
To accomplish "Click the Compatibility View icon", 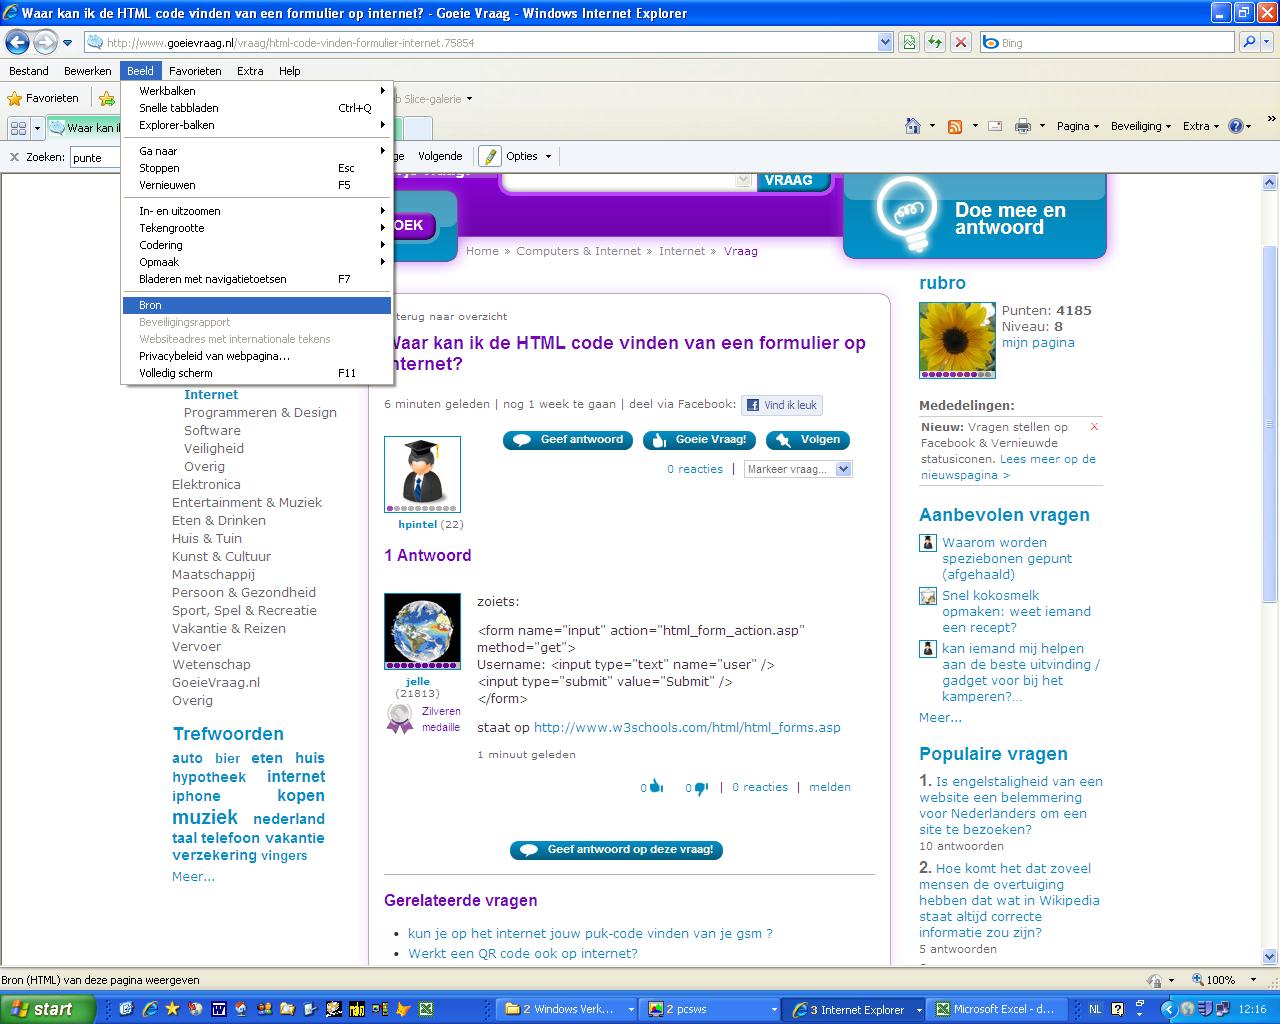I will coord(909,42).
